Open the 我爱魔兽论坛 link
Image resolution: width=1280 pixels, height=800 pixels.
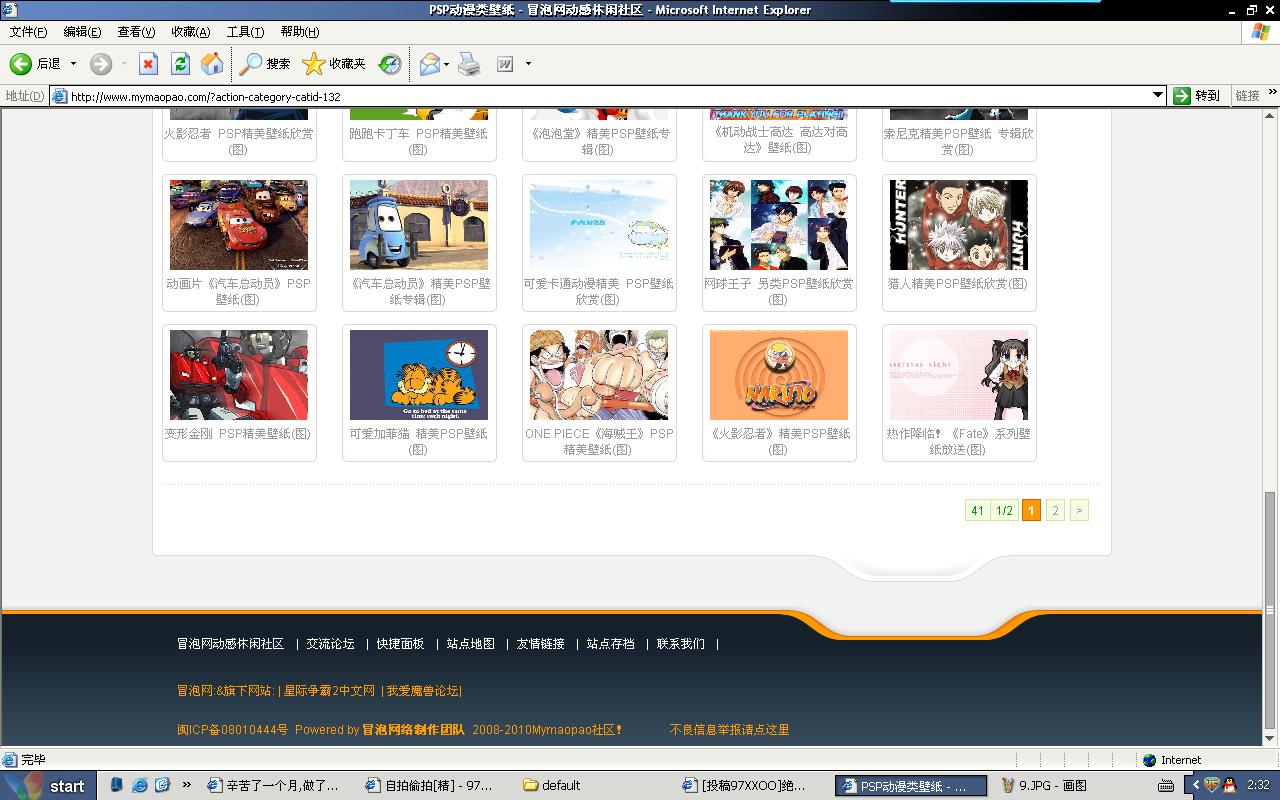pos(422,691)
